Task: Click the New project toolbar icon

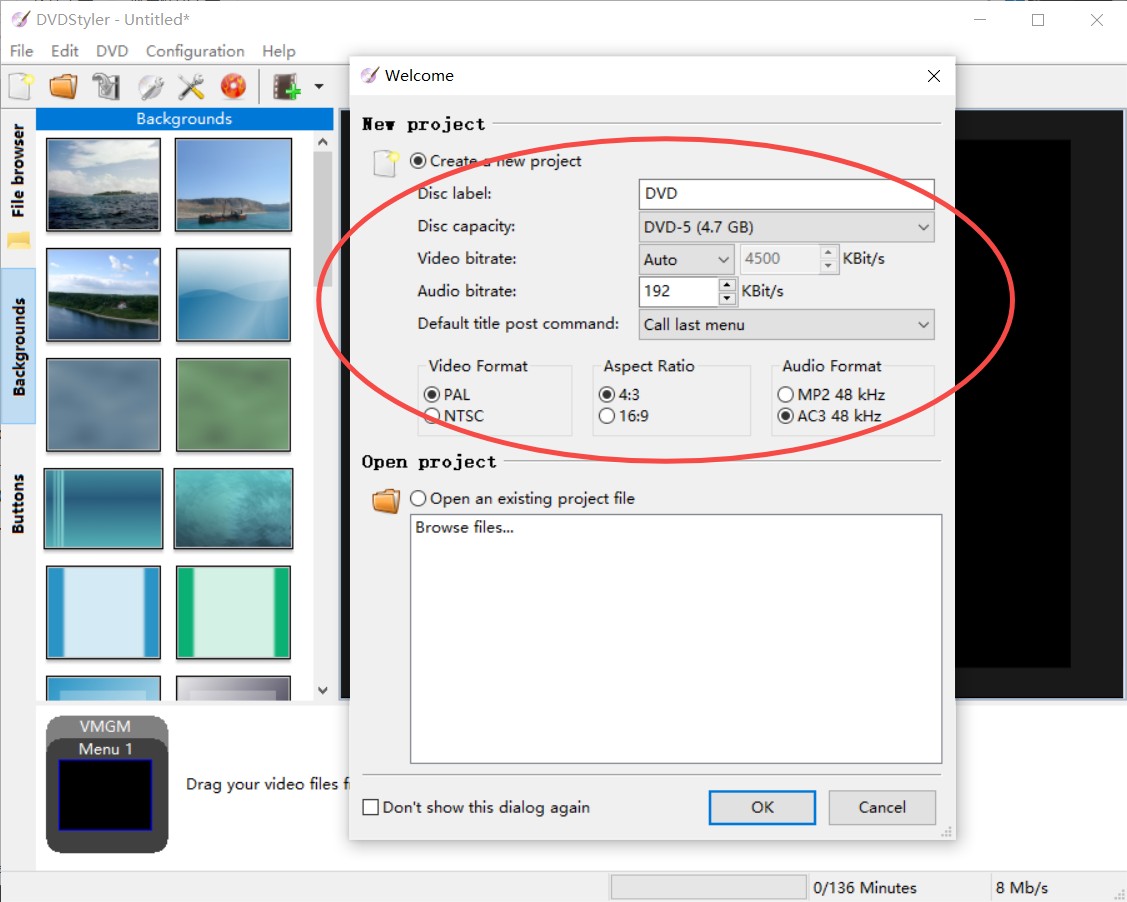Action: tap(22, 86)
